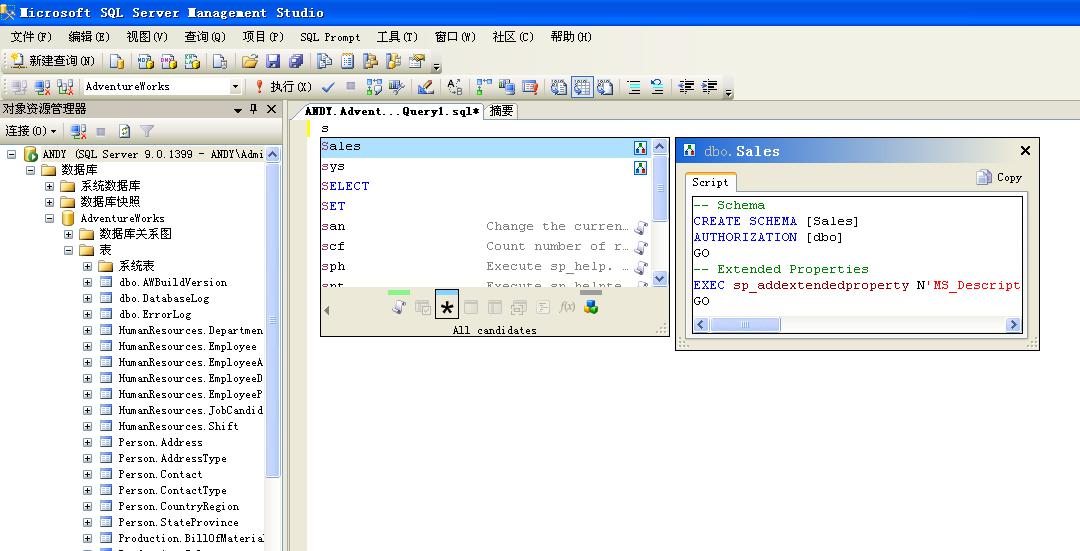The height and width of the screenshot is (551, 1080).
Task: Increase the indent of the line
Action: [709, 87]
